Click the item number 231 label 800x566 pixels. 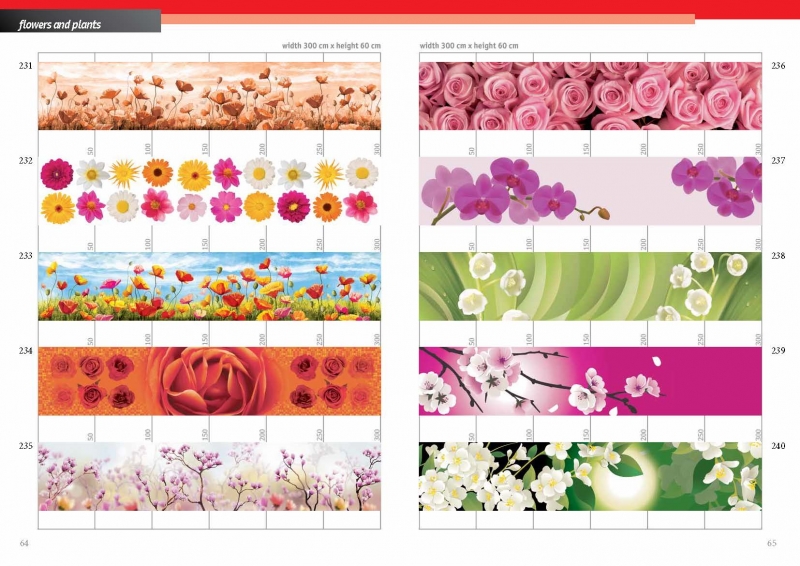point(25,66)
